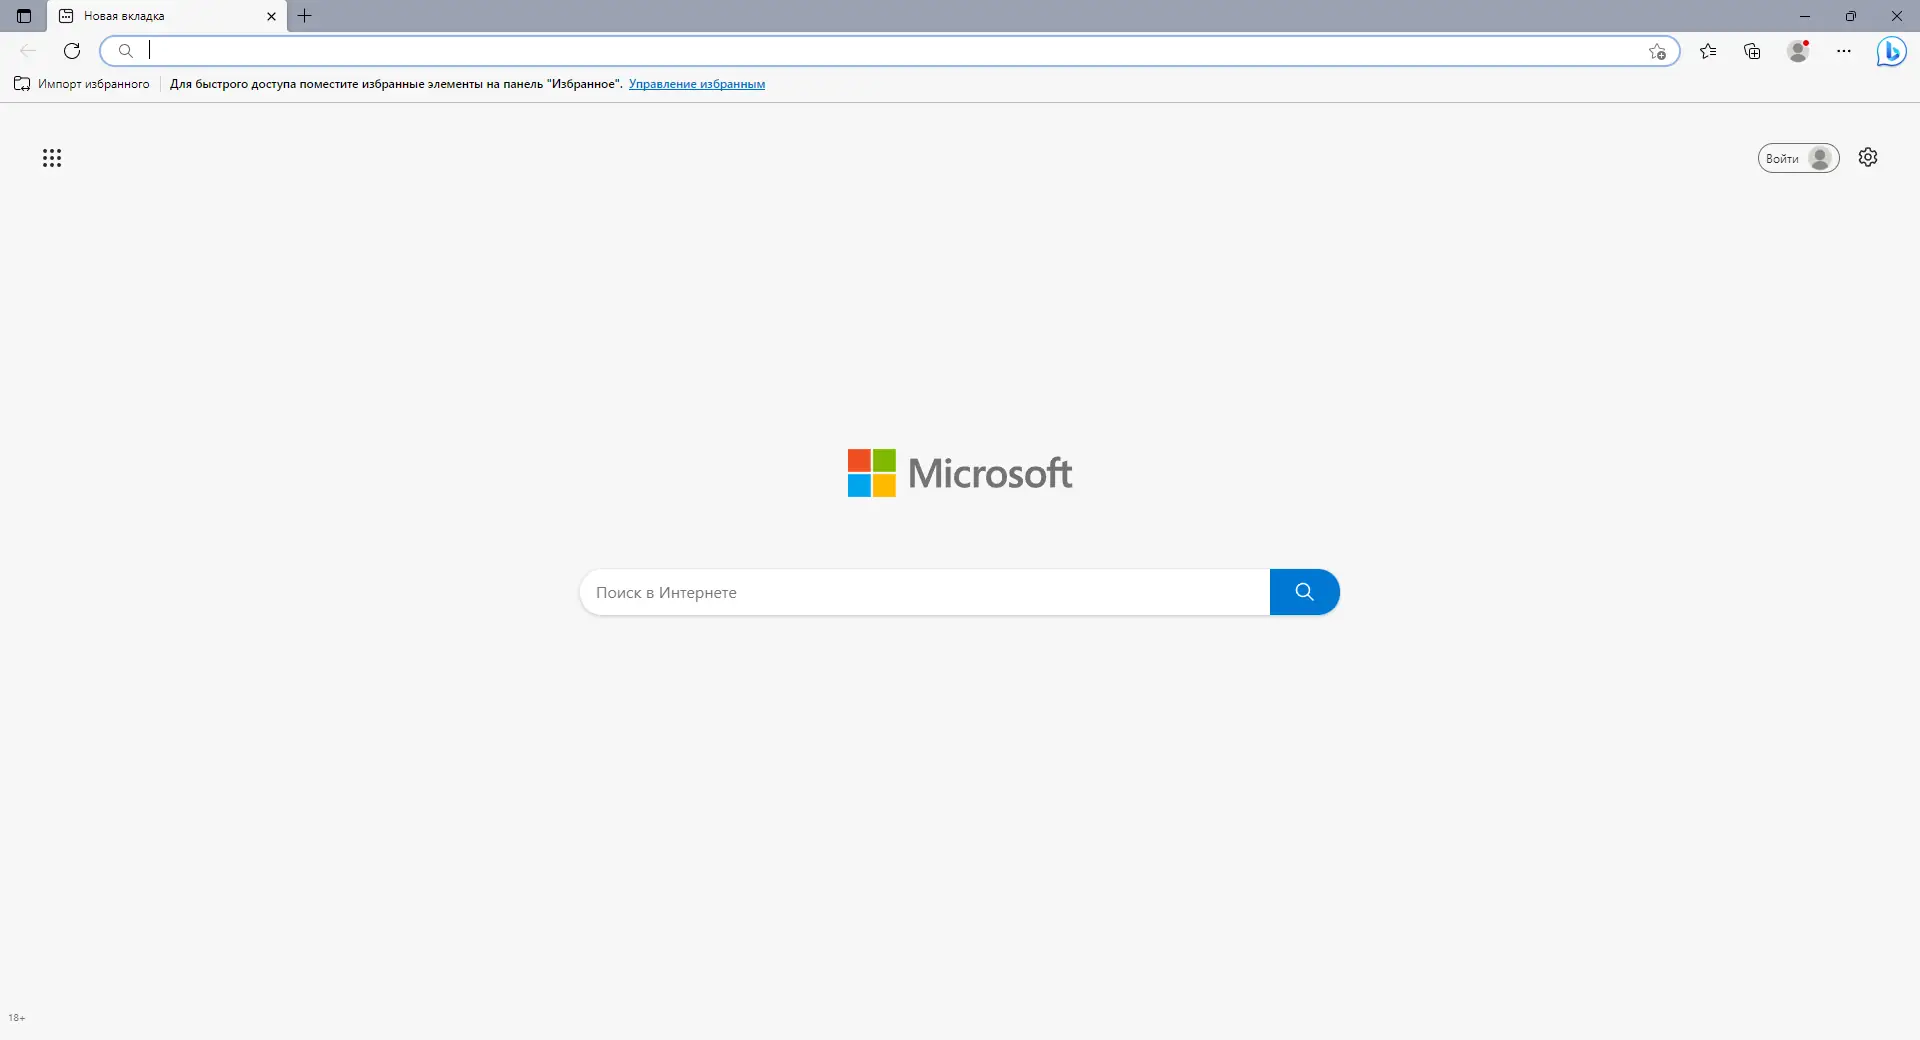Open the Collections icon
The width and height of the screenshot is (1920, 1040).
pos(1752,51)
